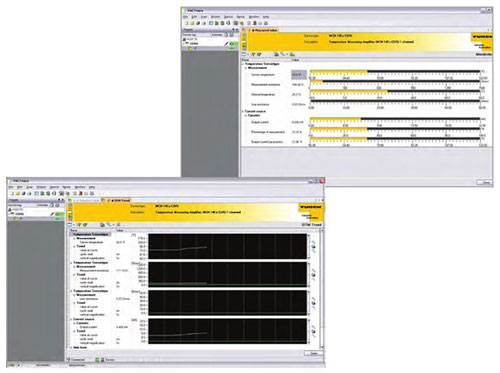Collapse Current source group in DTM Trend window
The width and height of the screenshot is (500, 373).
[71, 319]
